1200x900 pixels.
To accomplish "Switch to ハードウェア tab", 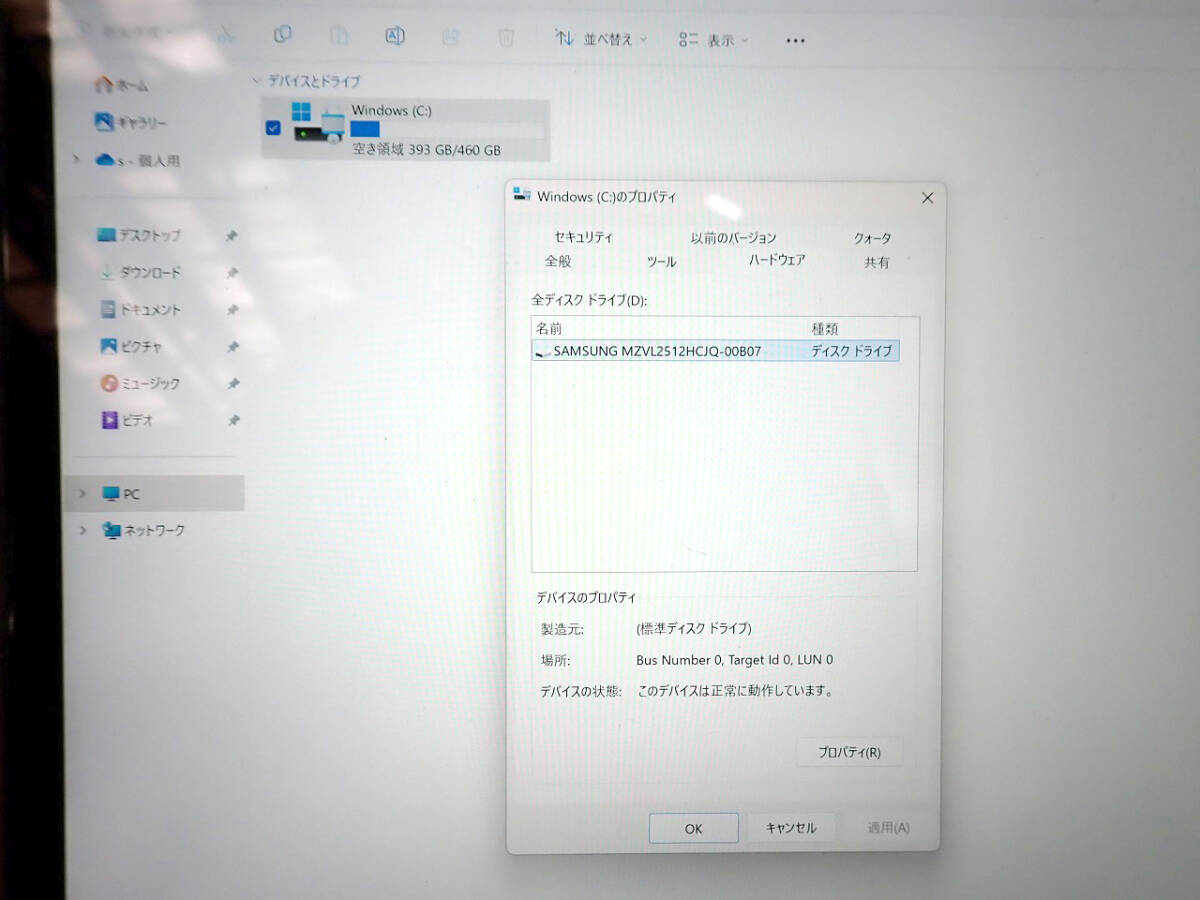I will point(777,260).
